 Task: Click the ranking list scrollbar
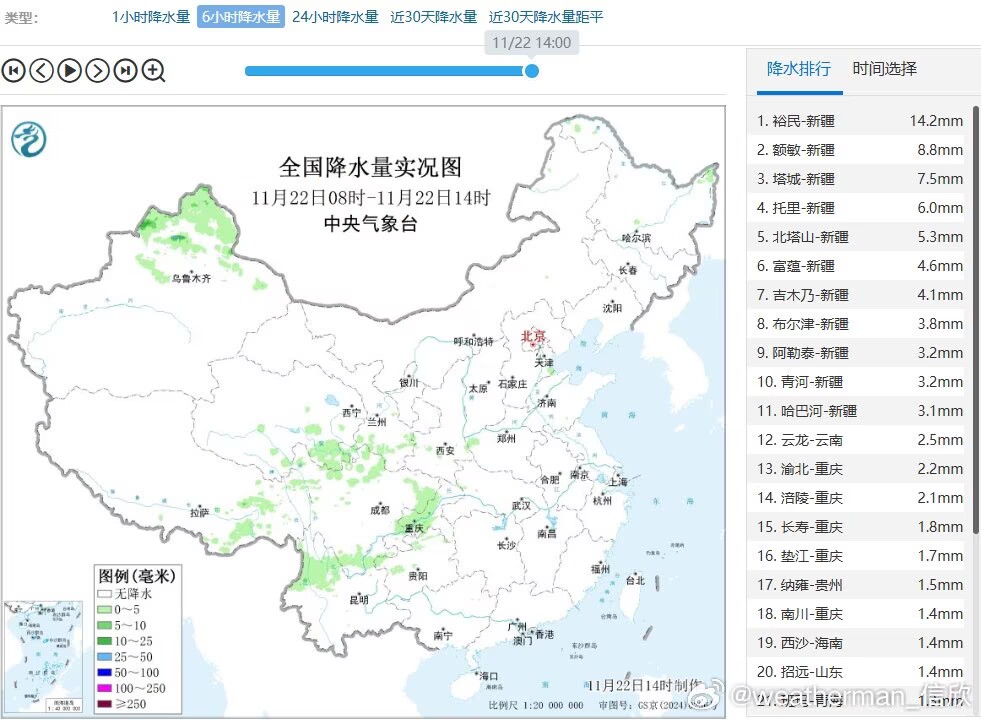click(975, 320)
